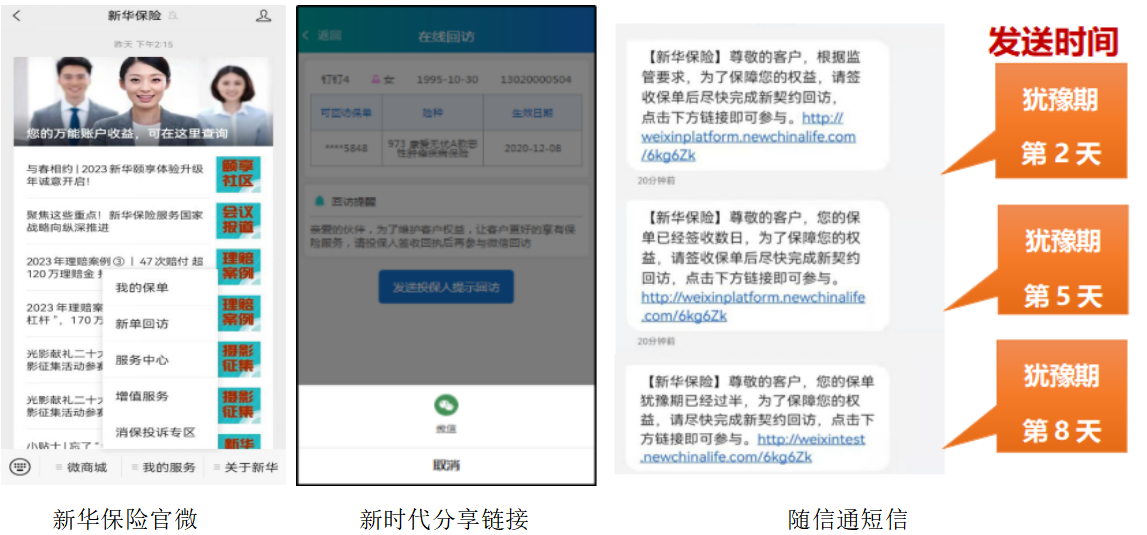Open the 我的服务 bottom menu
Image resolution: width=1147 pixels, height=535 pixels.
coord(163,467)
